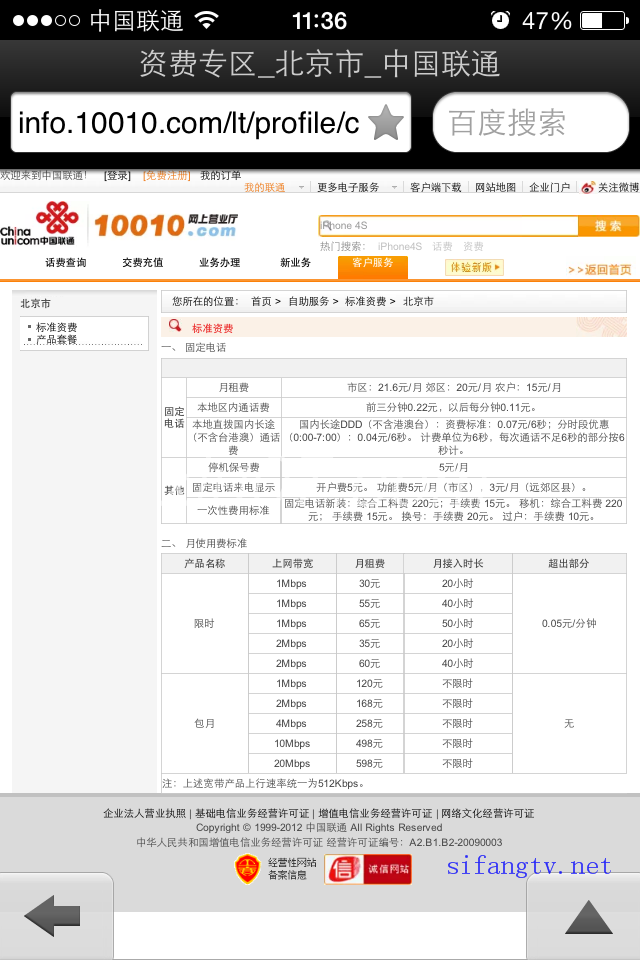Click the 258元 table cell
This screenshot has height=960, width=640.
pos(369,724)
